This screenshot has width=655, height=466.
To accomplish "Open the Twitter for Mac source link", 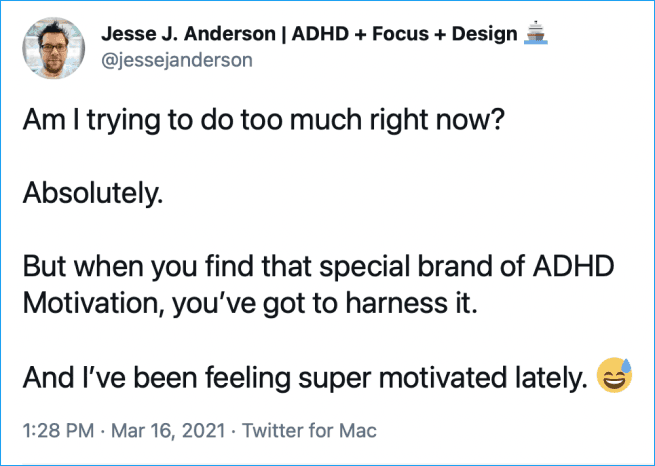I will pyautogui.click(x=310, y=431).
